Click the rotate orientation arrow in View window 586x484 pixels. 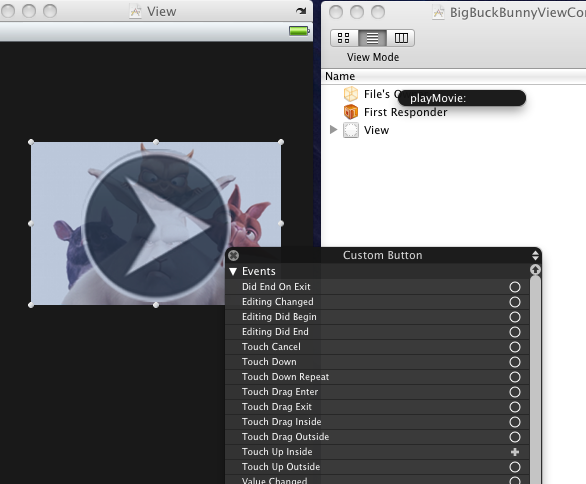click(301, 11)
